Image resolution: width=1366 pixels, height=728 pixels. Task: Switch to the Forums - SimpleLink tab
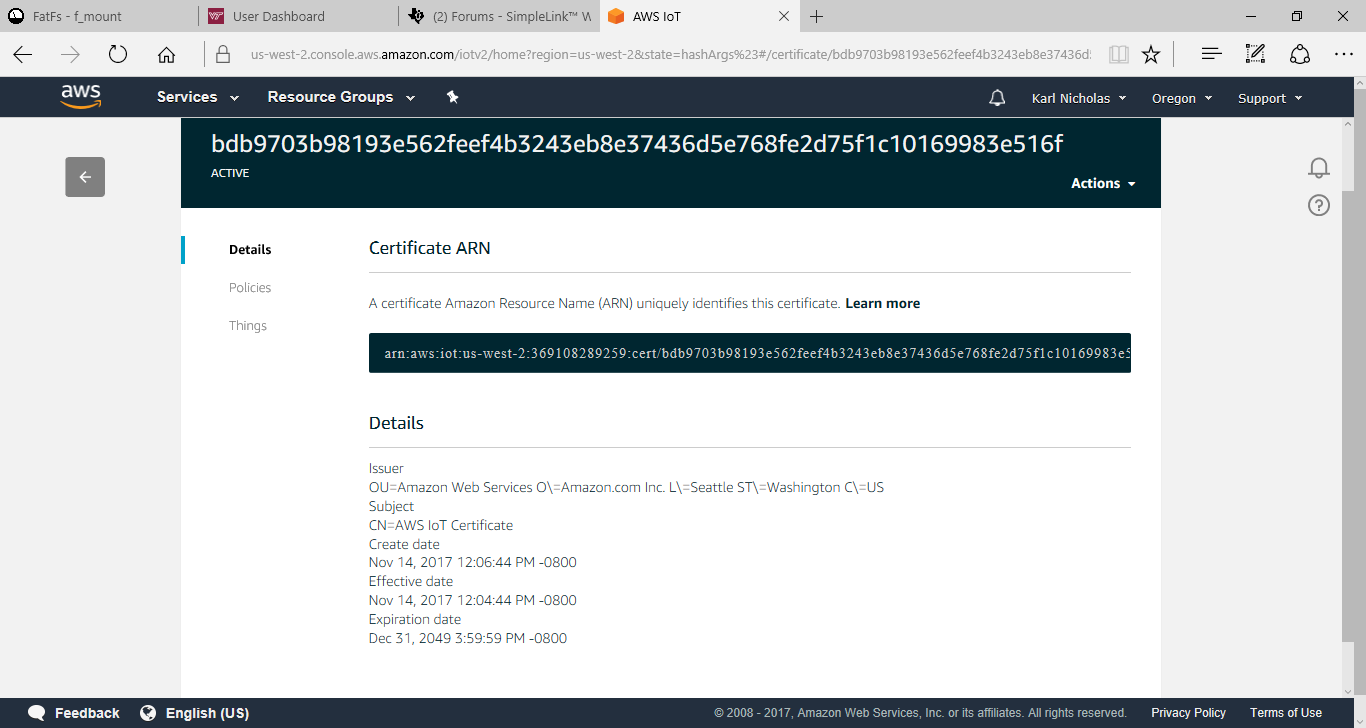[x=499, y=16]
